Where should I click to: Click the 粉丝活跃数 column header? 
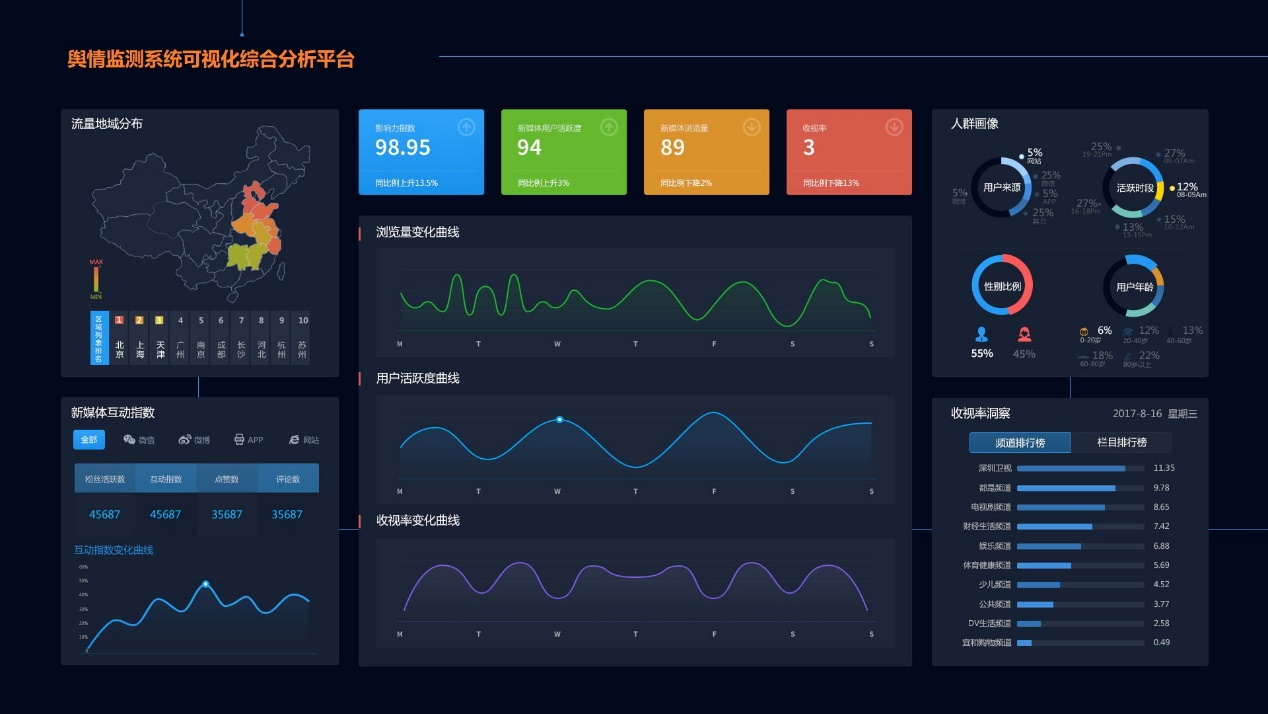pos(105,479)
